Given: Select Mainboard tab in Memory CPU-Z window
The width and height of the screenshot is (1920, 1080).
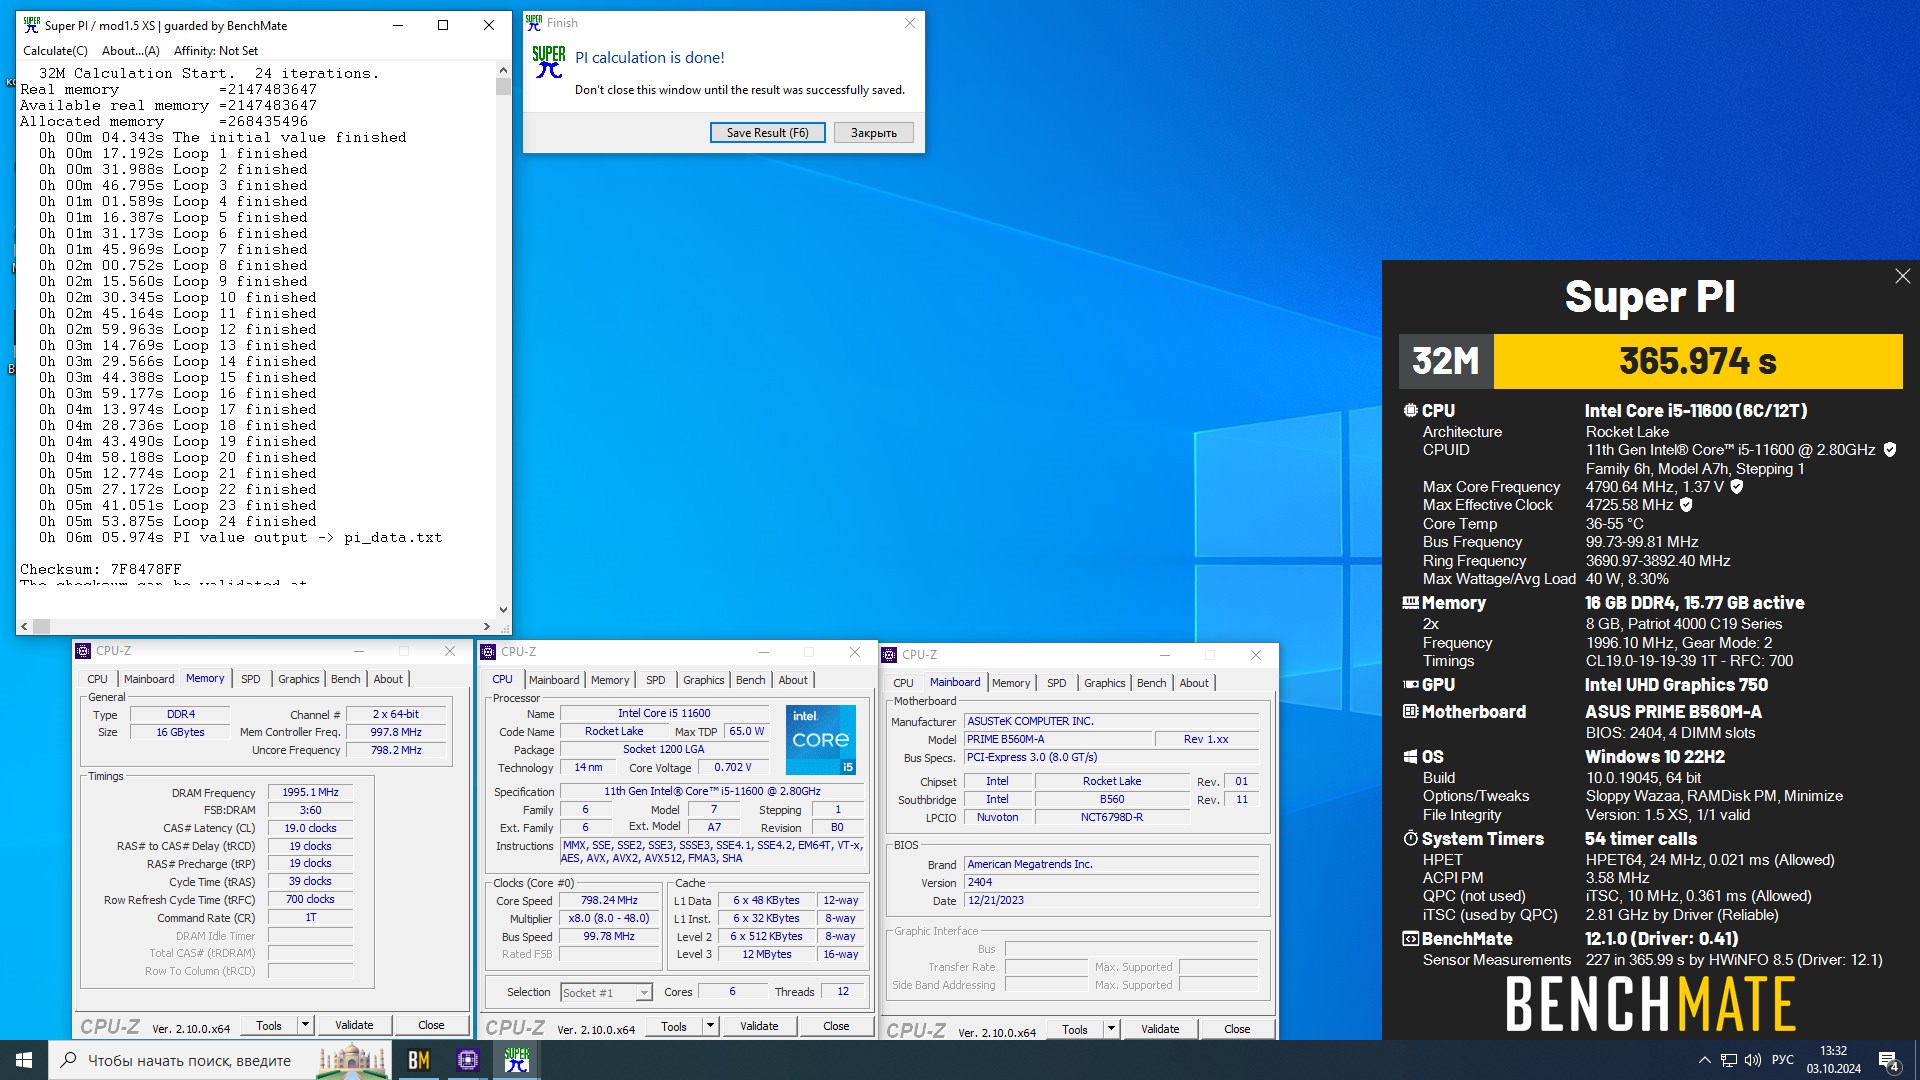Looking at the screenshot, I should coord(149,679).
